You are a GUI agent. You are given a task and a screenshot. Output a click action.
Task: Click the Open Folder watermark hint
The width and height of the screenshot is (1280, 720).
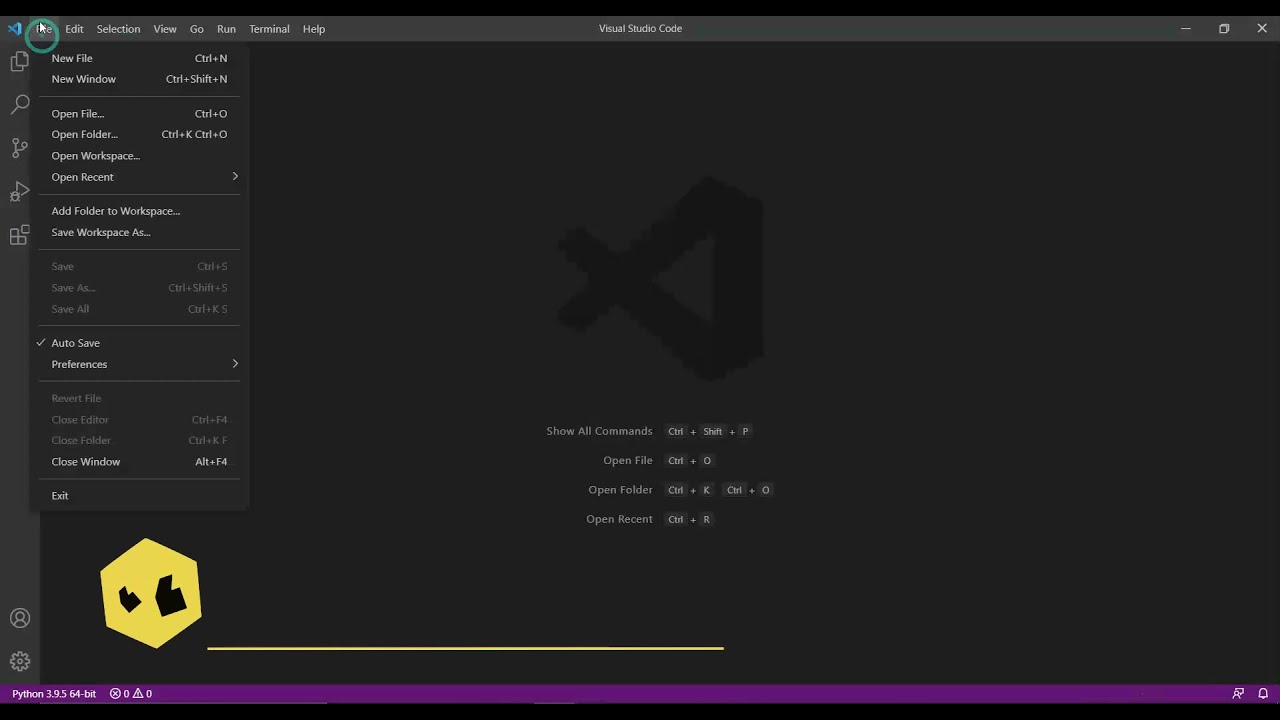point(620,490)
